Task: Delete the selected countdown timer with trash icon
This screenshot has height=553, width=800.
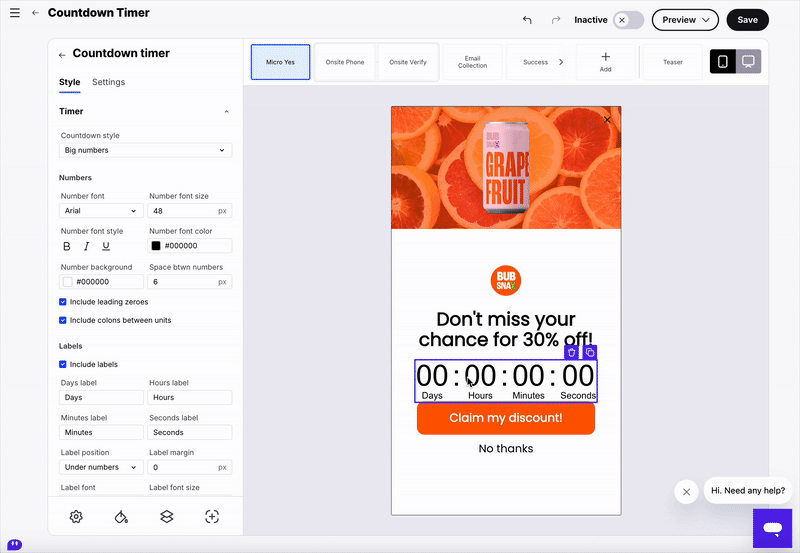Action: click(x=571, y=352)
